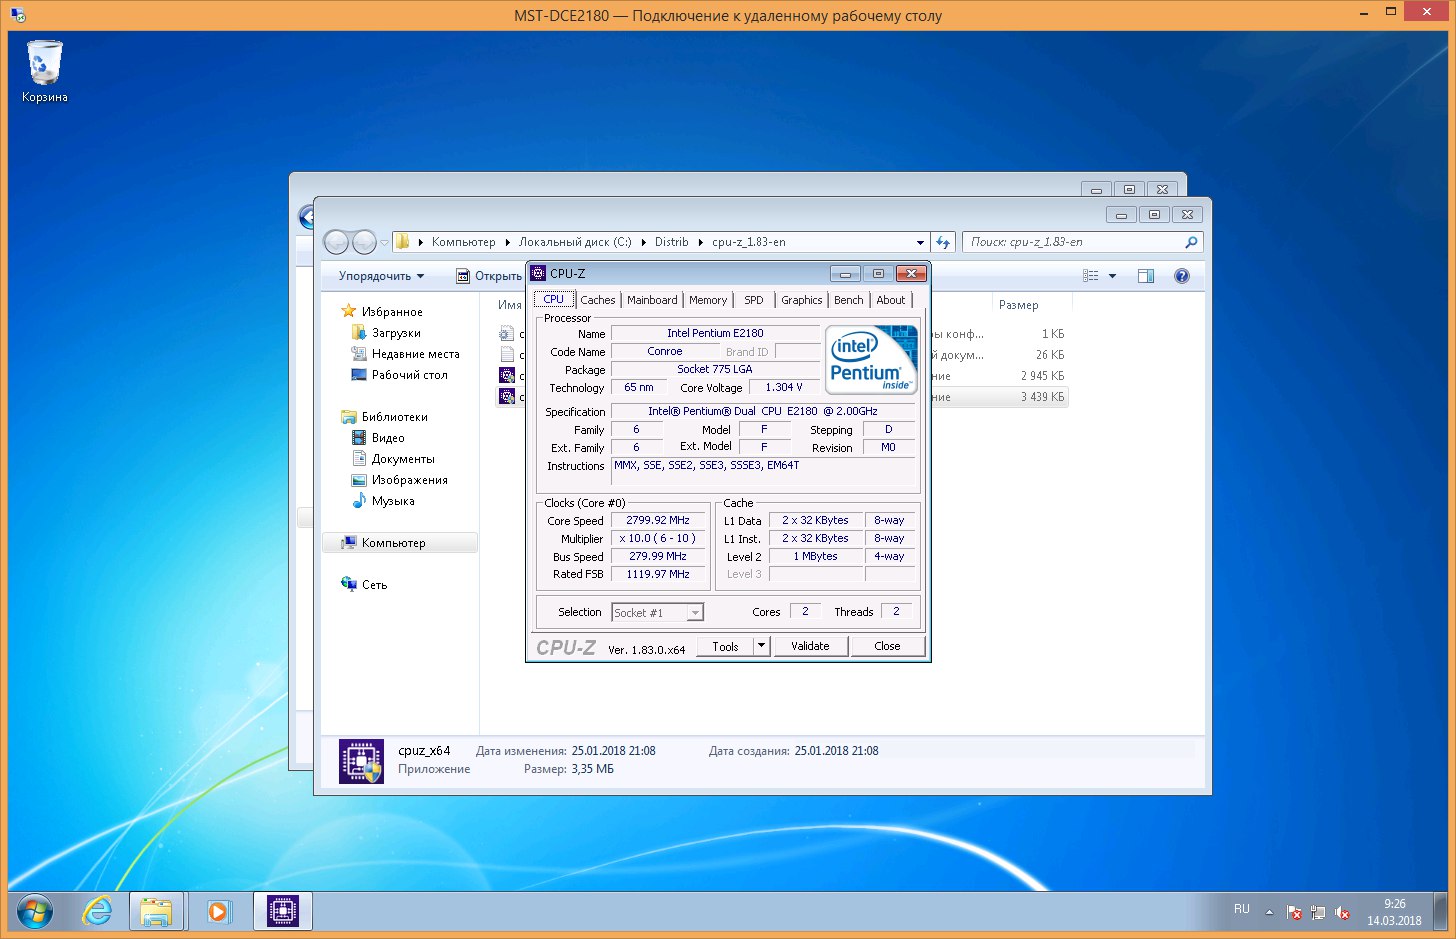Viewport: 1456px width, 939px height.
Task: Click the Explorer Back navigation button
Action: [x=337, y=242]
